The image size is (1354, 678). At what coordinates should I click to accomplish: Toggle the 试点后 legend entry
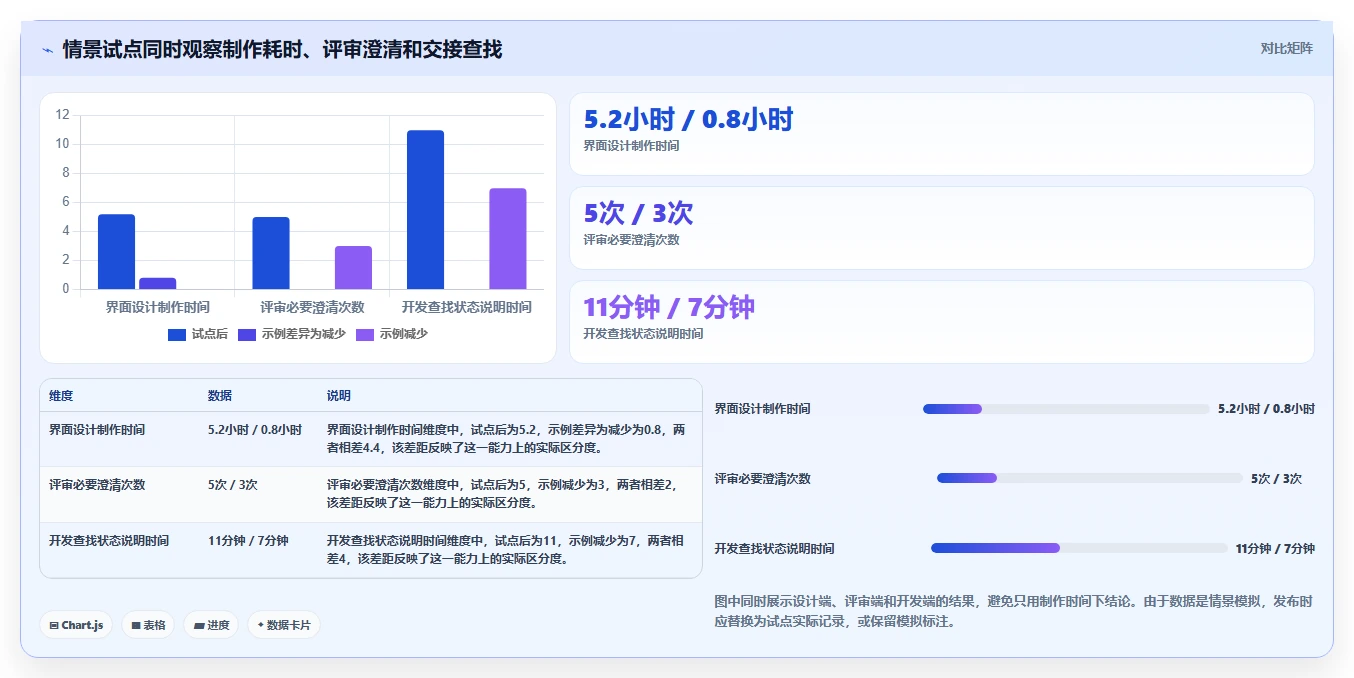199,334
